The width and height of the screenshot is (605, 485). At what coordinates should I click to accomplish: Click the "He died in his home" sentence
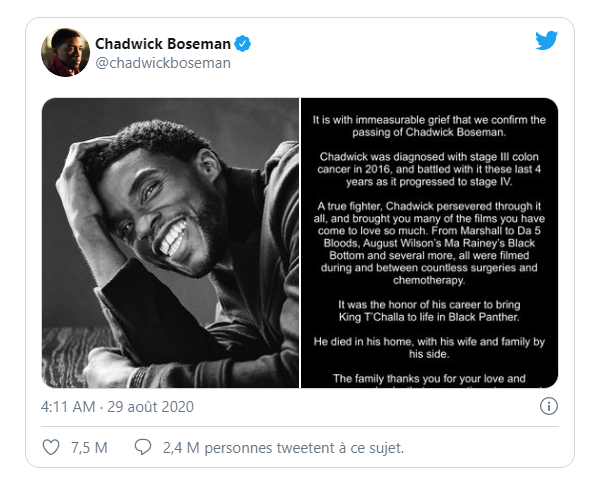(428, 348)
